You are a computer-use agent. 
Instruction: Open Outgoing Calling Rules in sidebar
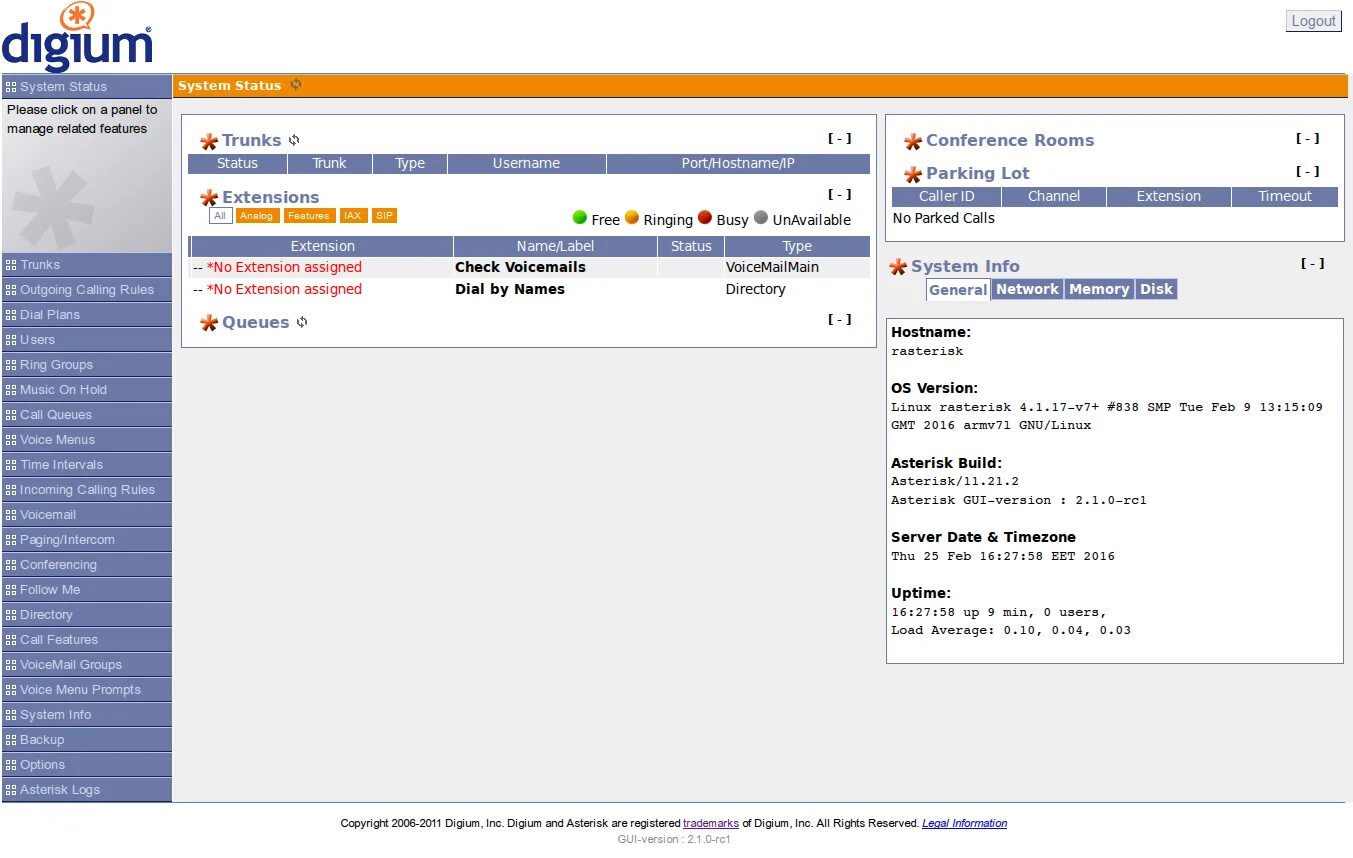pyautogui.click(x=86, y=290)
